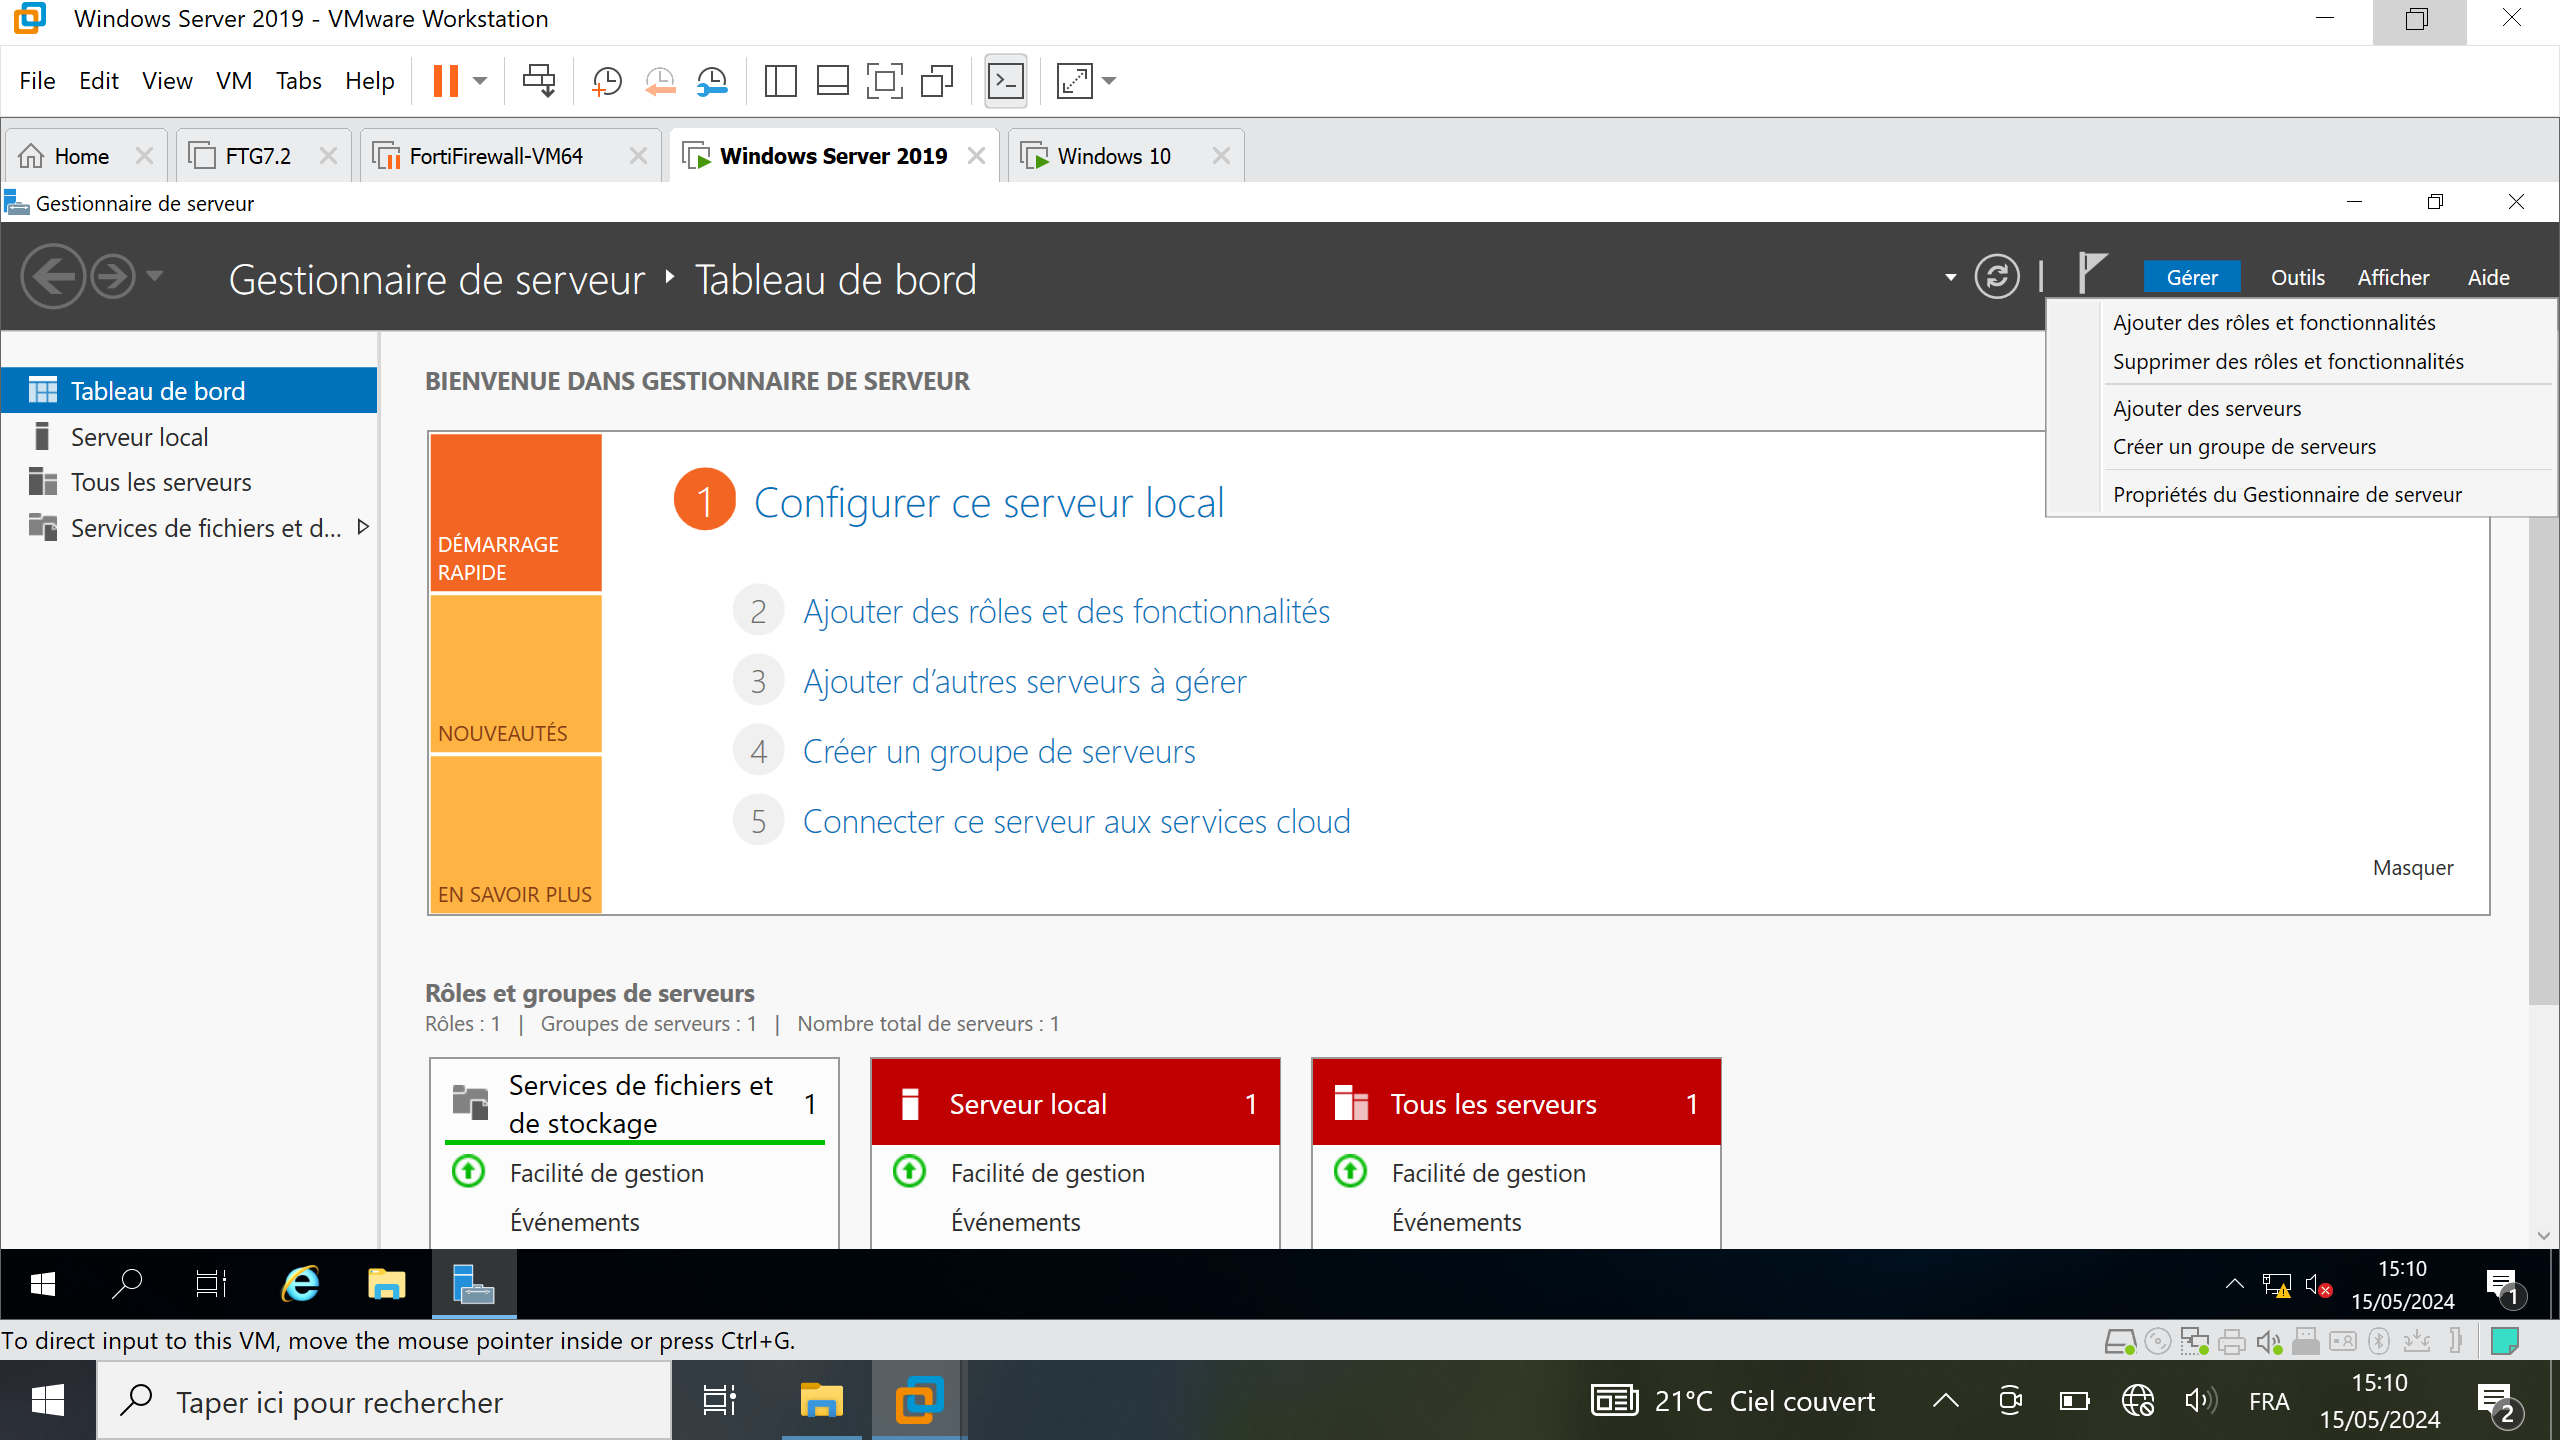
Task: Switch to Unity mode icon
Action: pyautogui.click(x=937, y=81)
